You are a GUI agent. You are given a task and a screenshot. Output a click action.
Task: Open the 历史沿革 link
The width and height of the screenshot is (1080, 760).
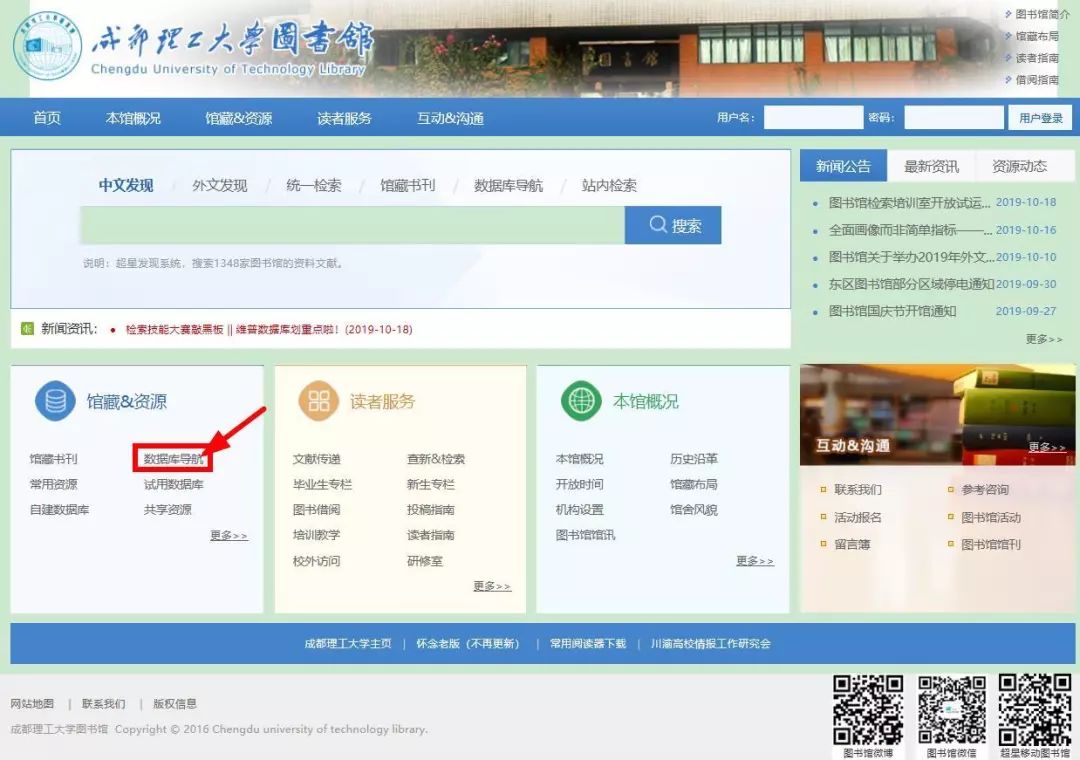coord(694,459)
